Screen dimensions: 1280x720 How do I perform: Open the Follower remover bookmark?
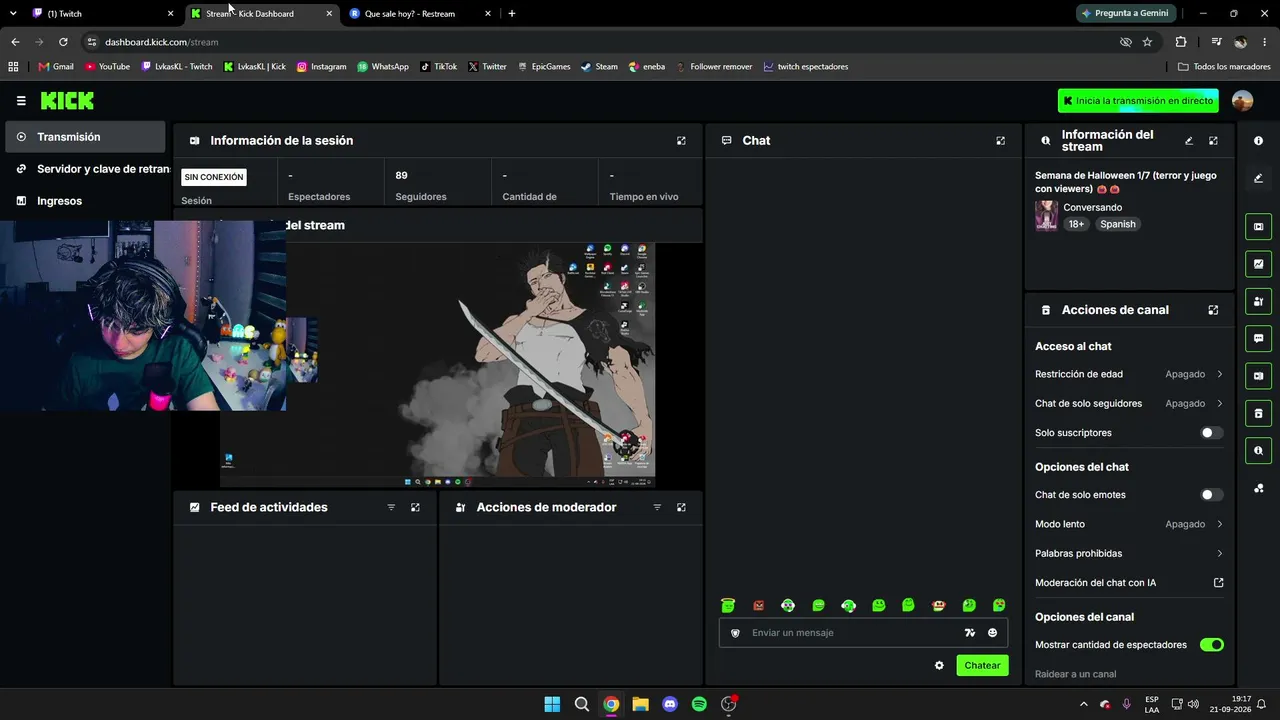[x=714, y=67]
